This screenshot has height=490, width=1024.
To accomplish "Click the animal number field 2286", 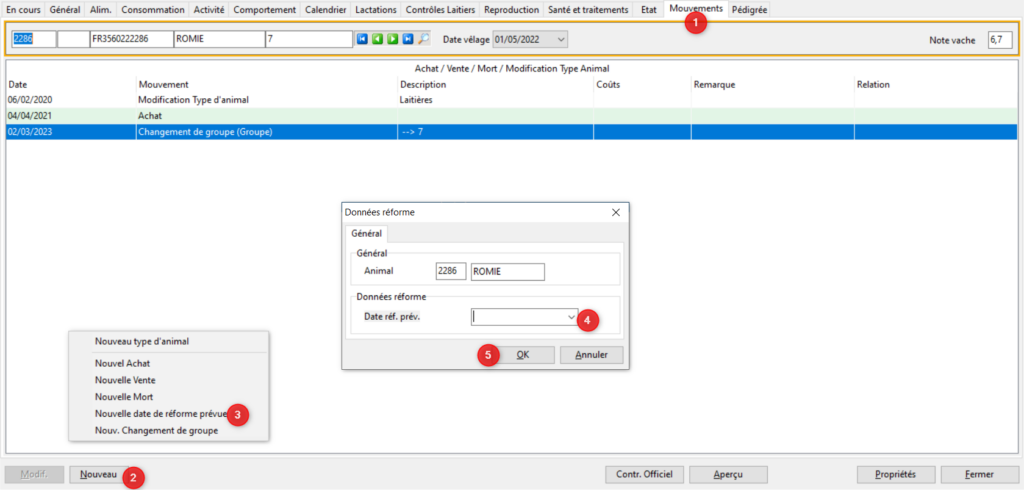I will click(x=34, y=39).
